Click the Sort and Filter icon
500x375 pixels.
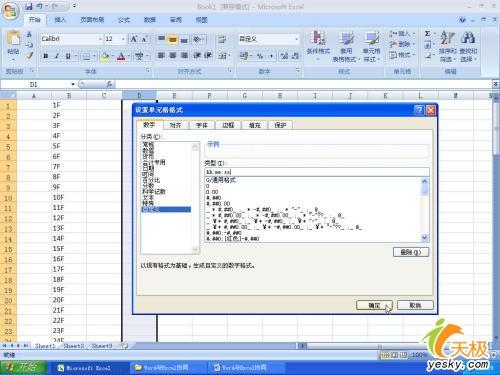[447, 37]
